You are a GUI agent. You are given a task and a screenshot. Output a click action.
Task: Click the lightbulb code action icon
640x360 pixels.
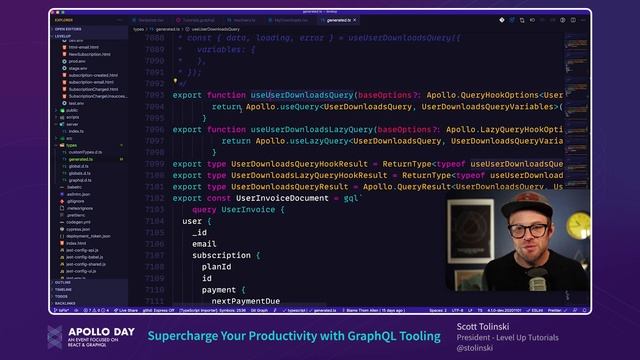175,81
